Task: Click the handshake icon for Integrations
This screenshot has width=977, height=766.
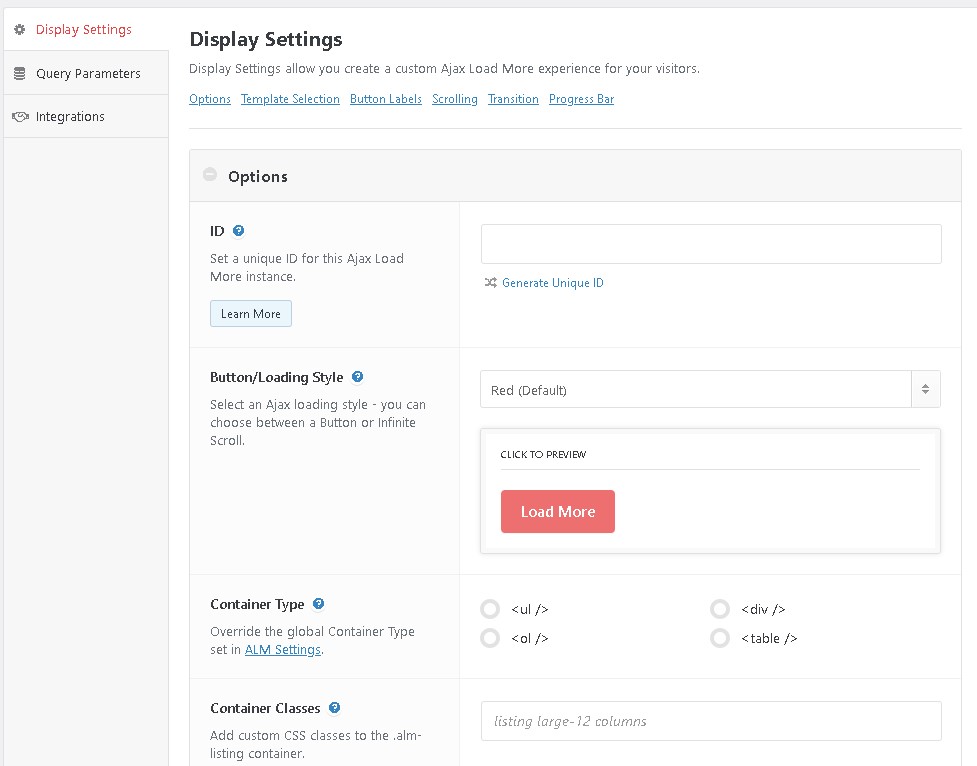Action: click(19, 117)
